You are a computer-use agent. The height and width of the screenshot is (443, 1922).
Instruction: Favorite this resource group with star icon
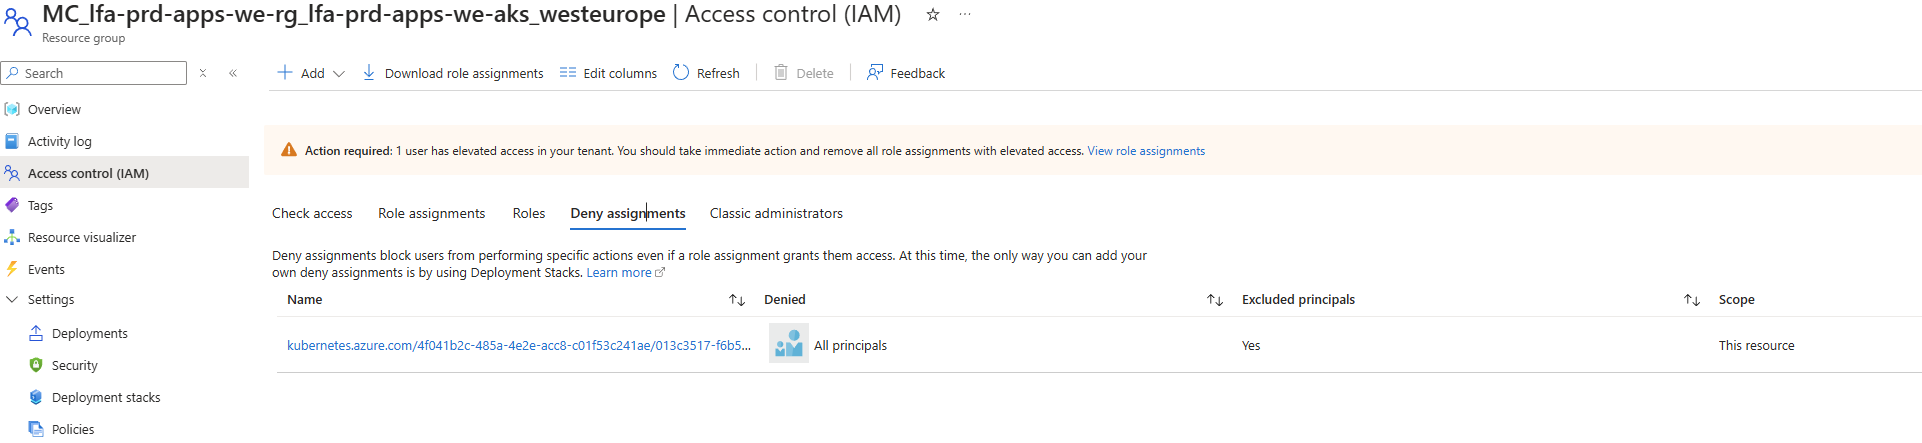(x=932, y=15)
